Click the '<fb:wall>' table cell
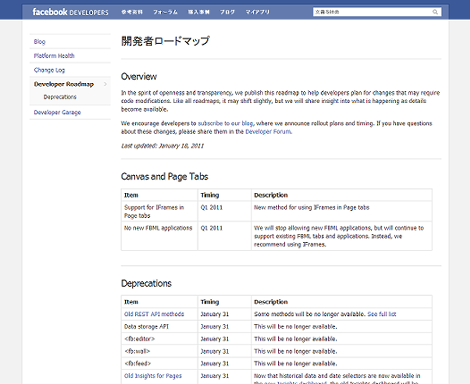Image resolution: width=470 pixels, height=384 pixels. pos(159,351)
